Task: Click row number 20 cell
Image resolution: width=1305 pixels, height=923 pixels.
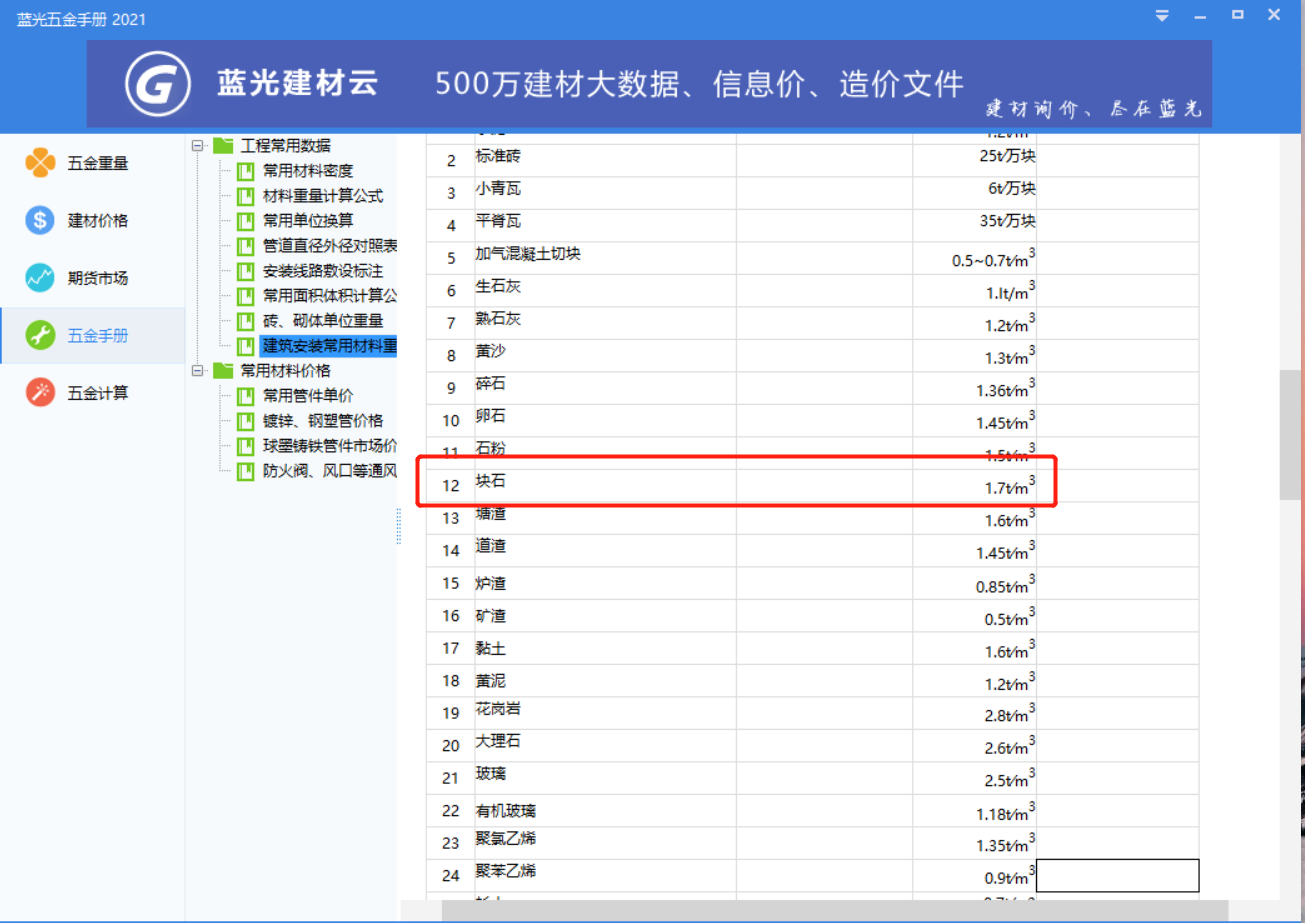Action: (450, 745)
